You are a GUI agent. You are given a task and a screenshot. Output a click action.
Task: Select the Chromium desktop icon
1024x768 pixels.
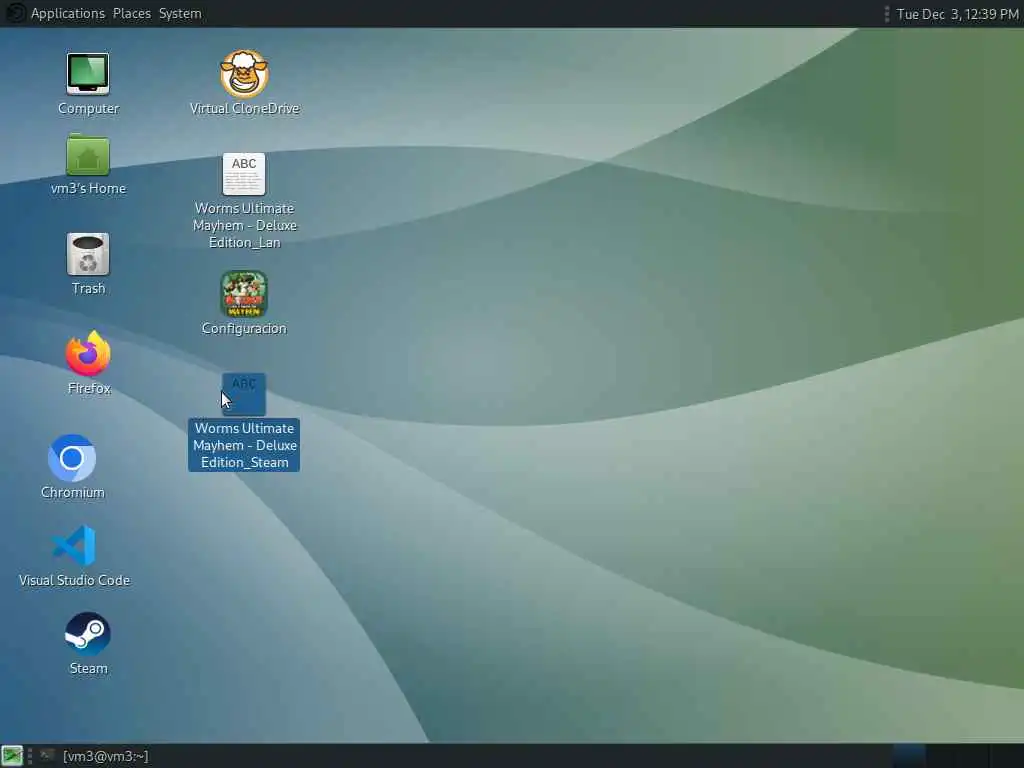(72, 458)
